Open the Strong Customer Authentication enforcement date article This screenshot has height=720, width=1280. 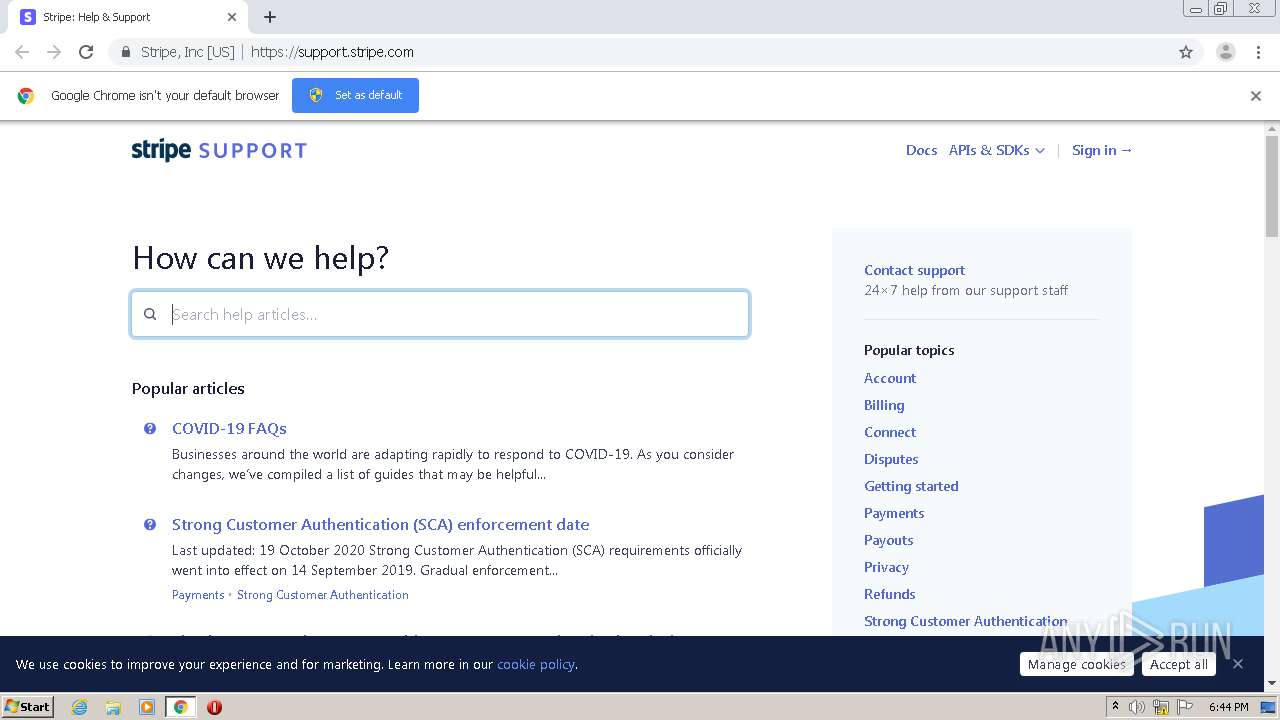[380, 524]
